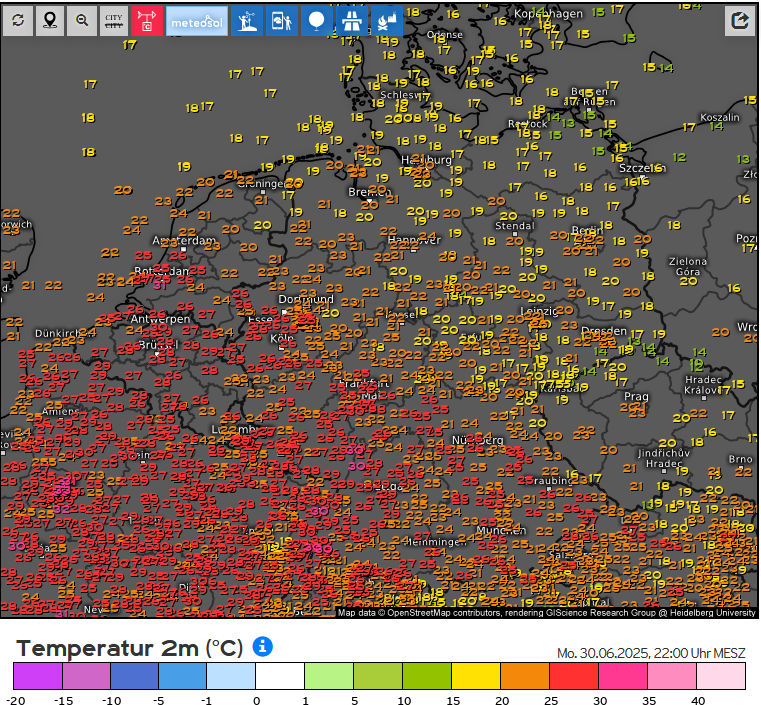Click the Heidelberg University attribution text
This screenshot has height=705, width=761.
712,613
